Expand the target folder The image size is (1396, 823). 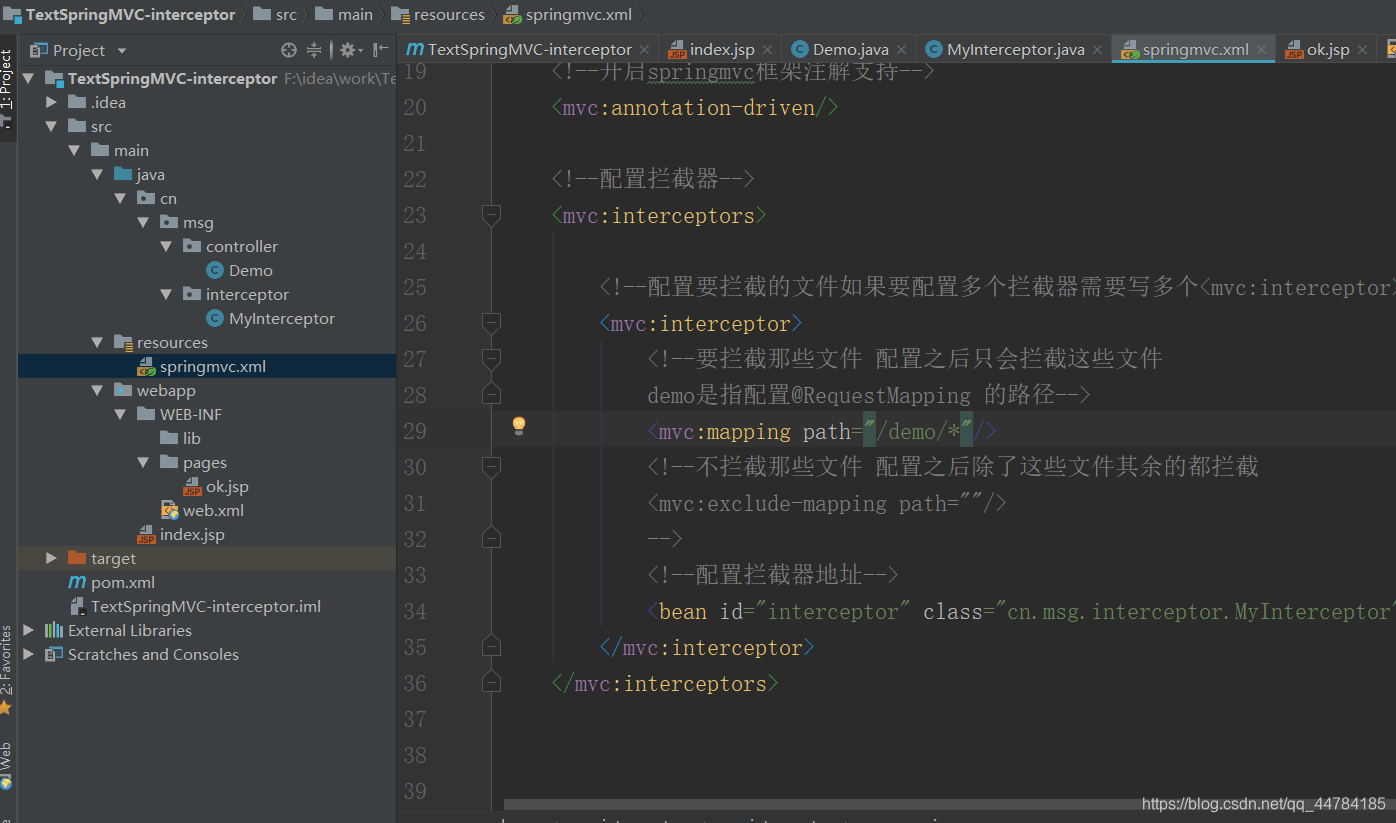52,558
